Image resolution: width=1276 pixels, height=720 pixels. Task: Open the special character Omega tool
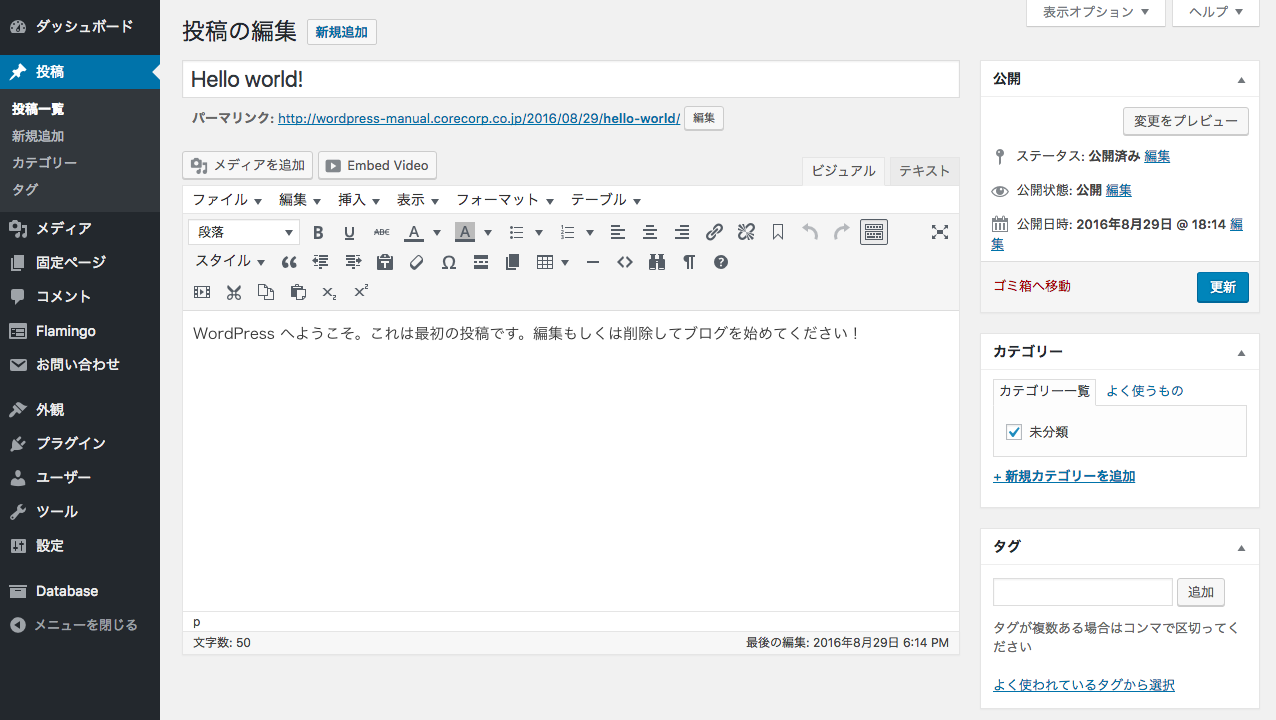coord(449,263)
